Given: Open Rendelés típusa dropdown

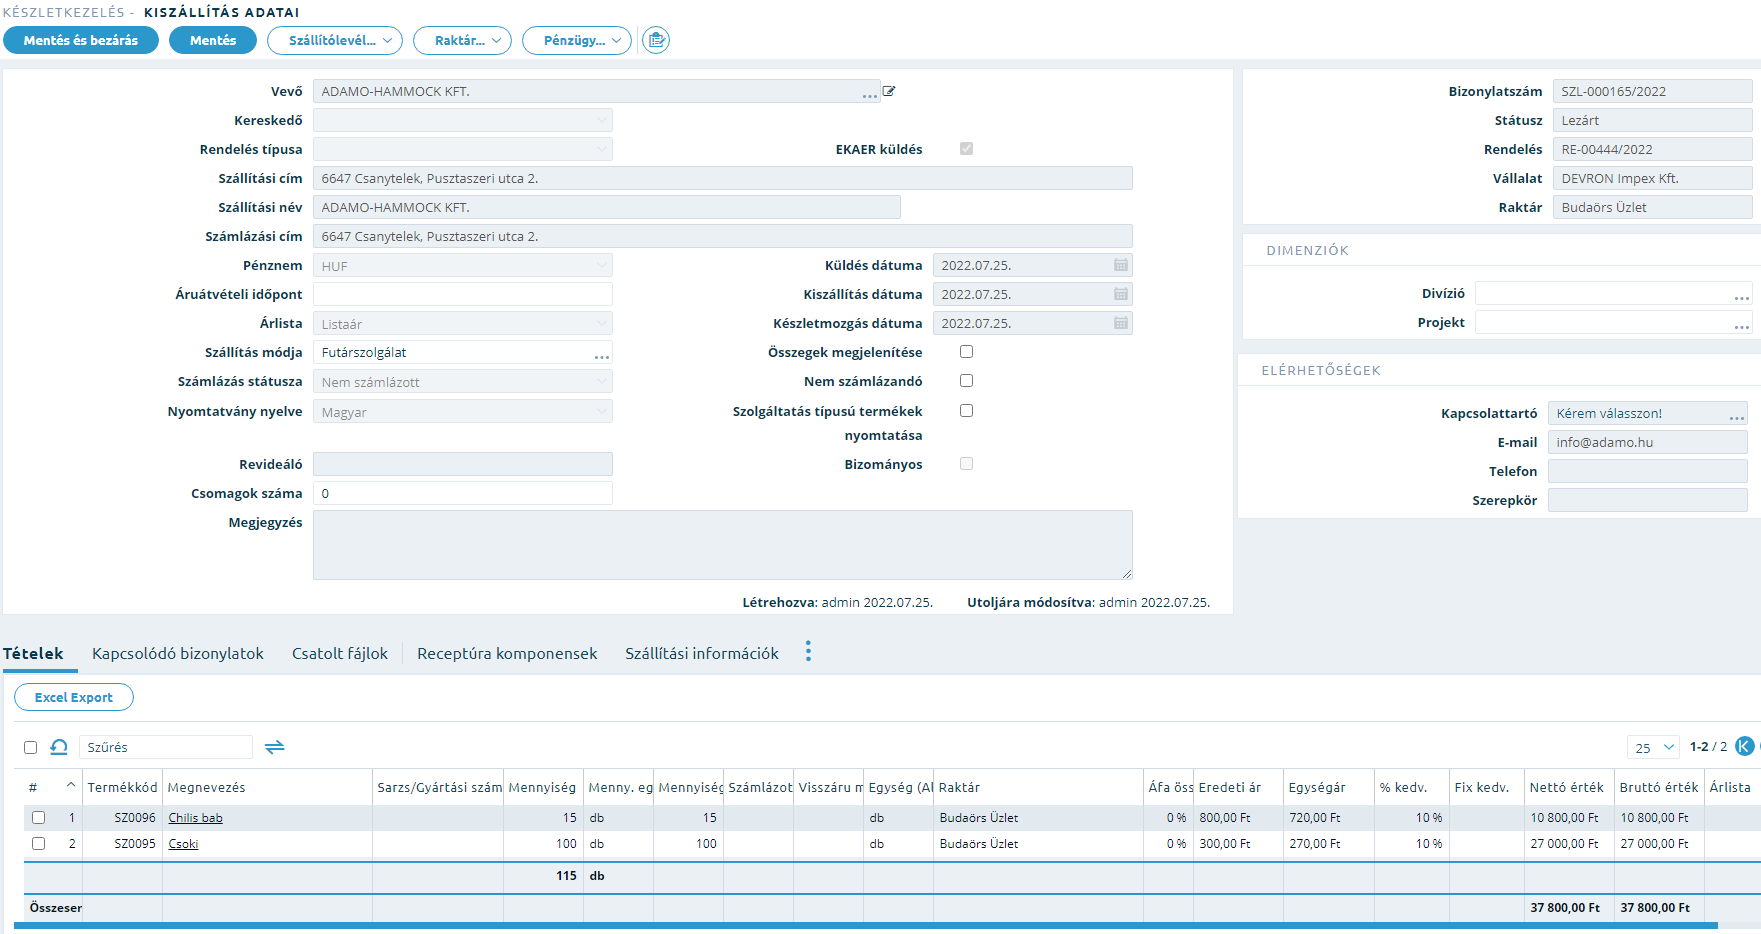Looking at the screenshot, I should point(463,149).
